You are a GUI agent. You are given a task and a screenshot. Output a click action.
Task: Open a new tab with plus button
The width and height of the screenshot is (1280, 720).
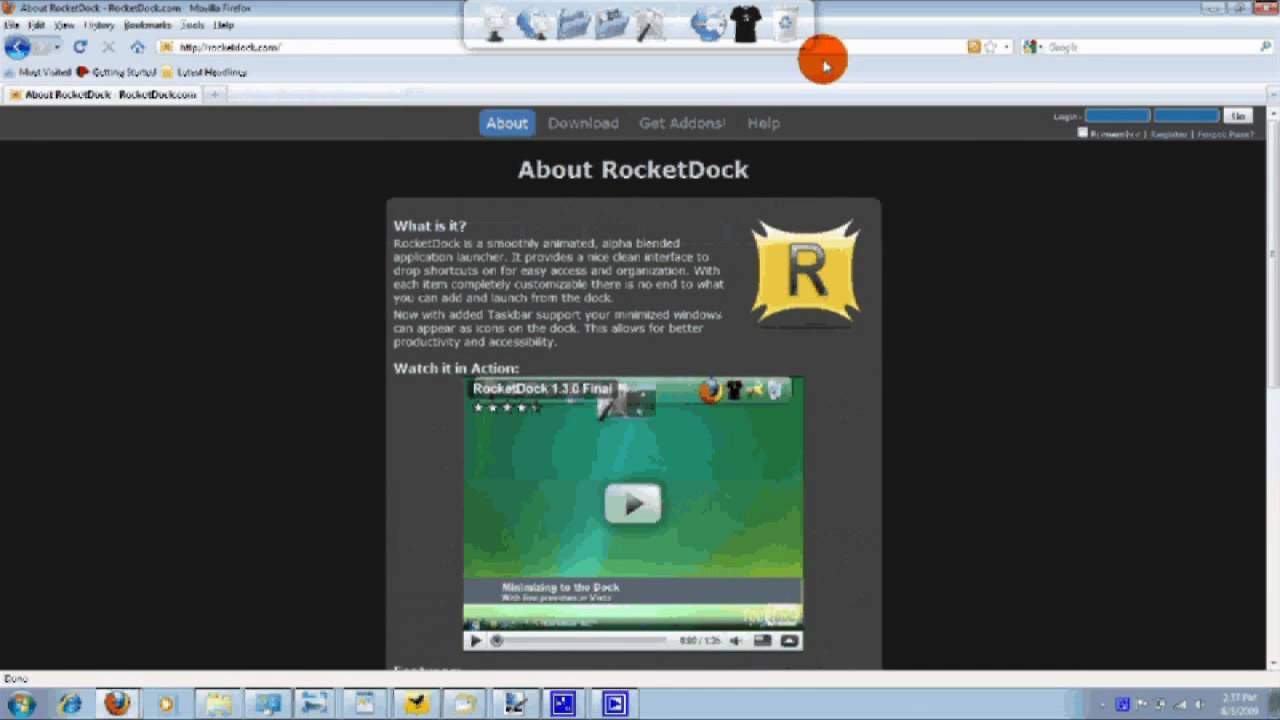pos(214,94)
